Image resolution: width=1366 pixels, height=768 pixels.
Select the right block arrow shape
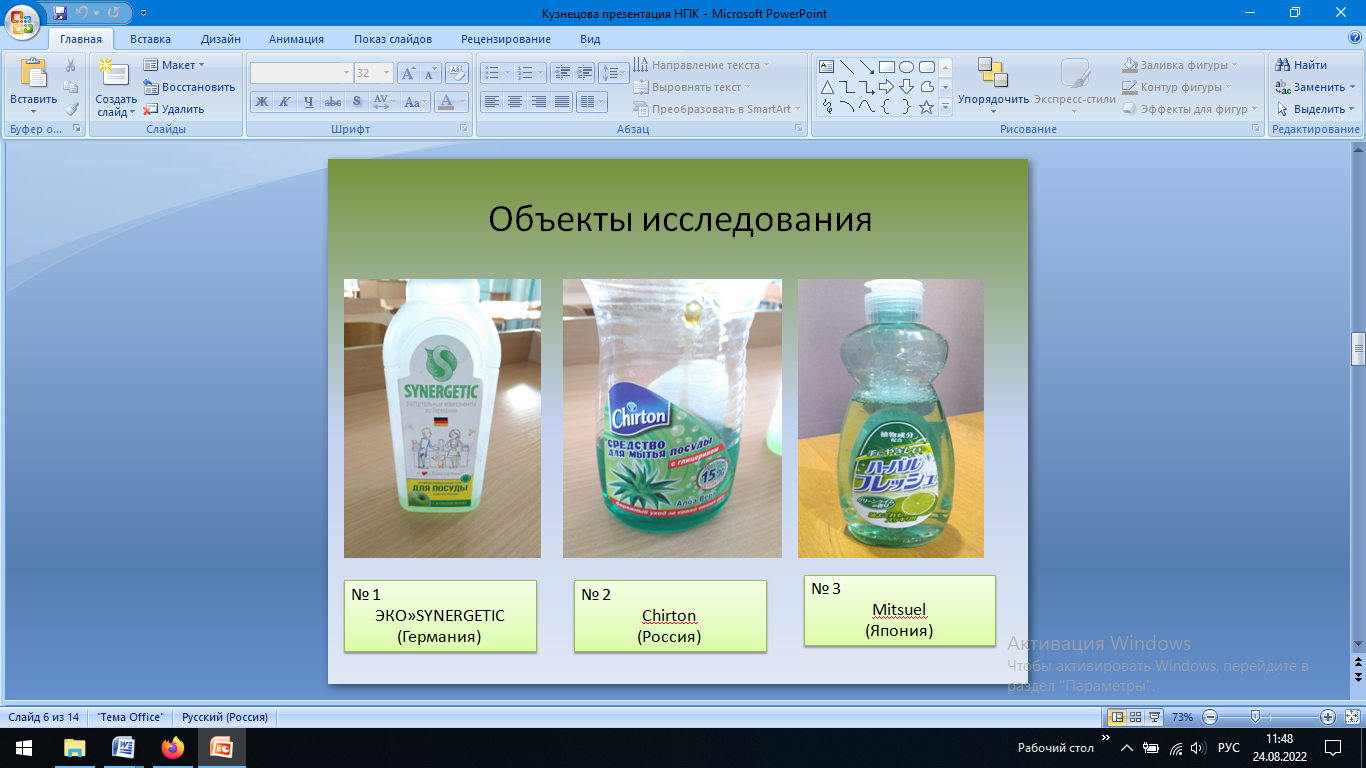(886, 87)
